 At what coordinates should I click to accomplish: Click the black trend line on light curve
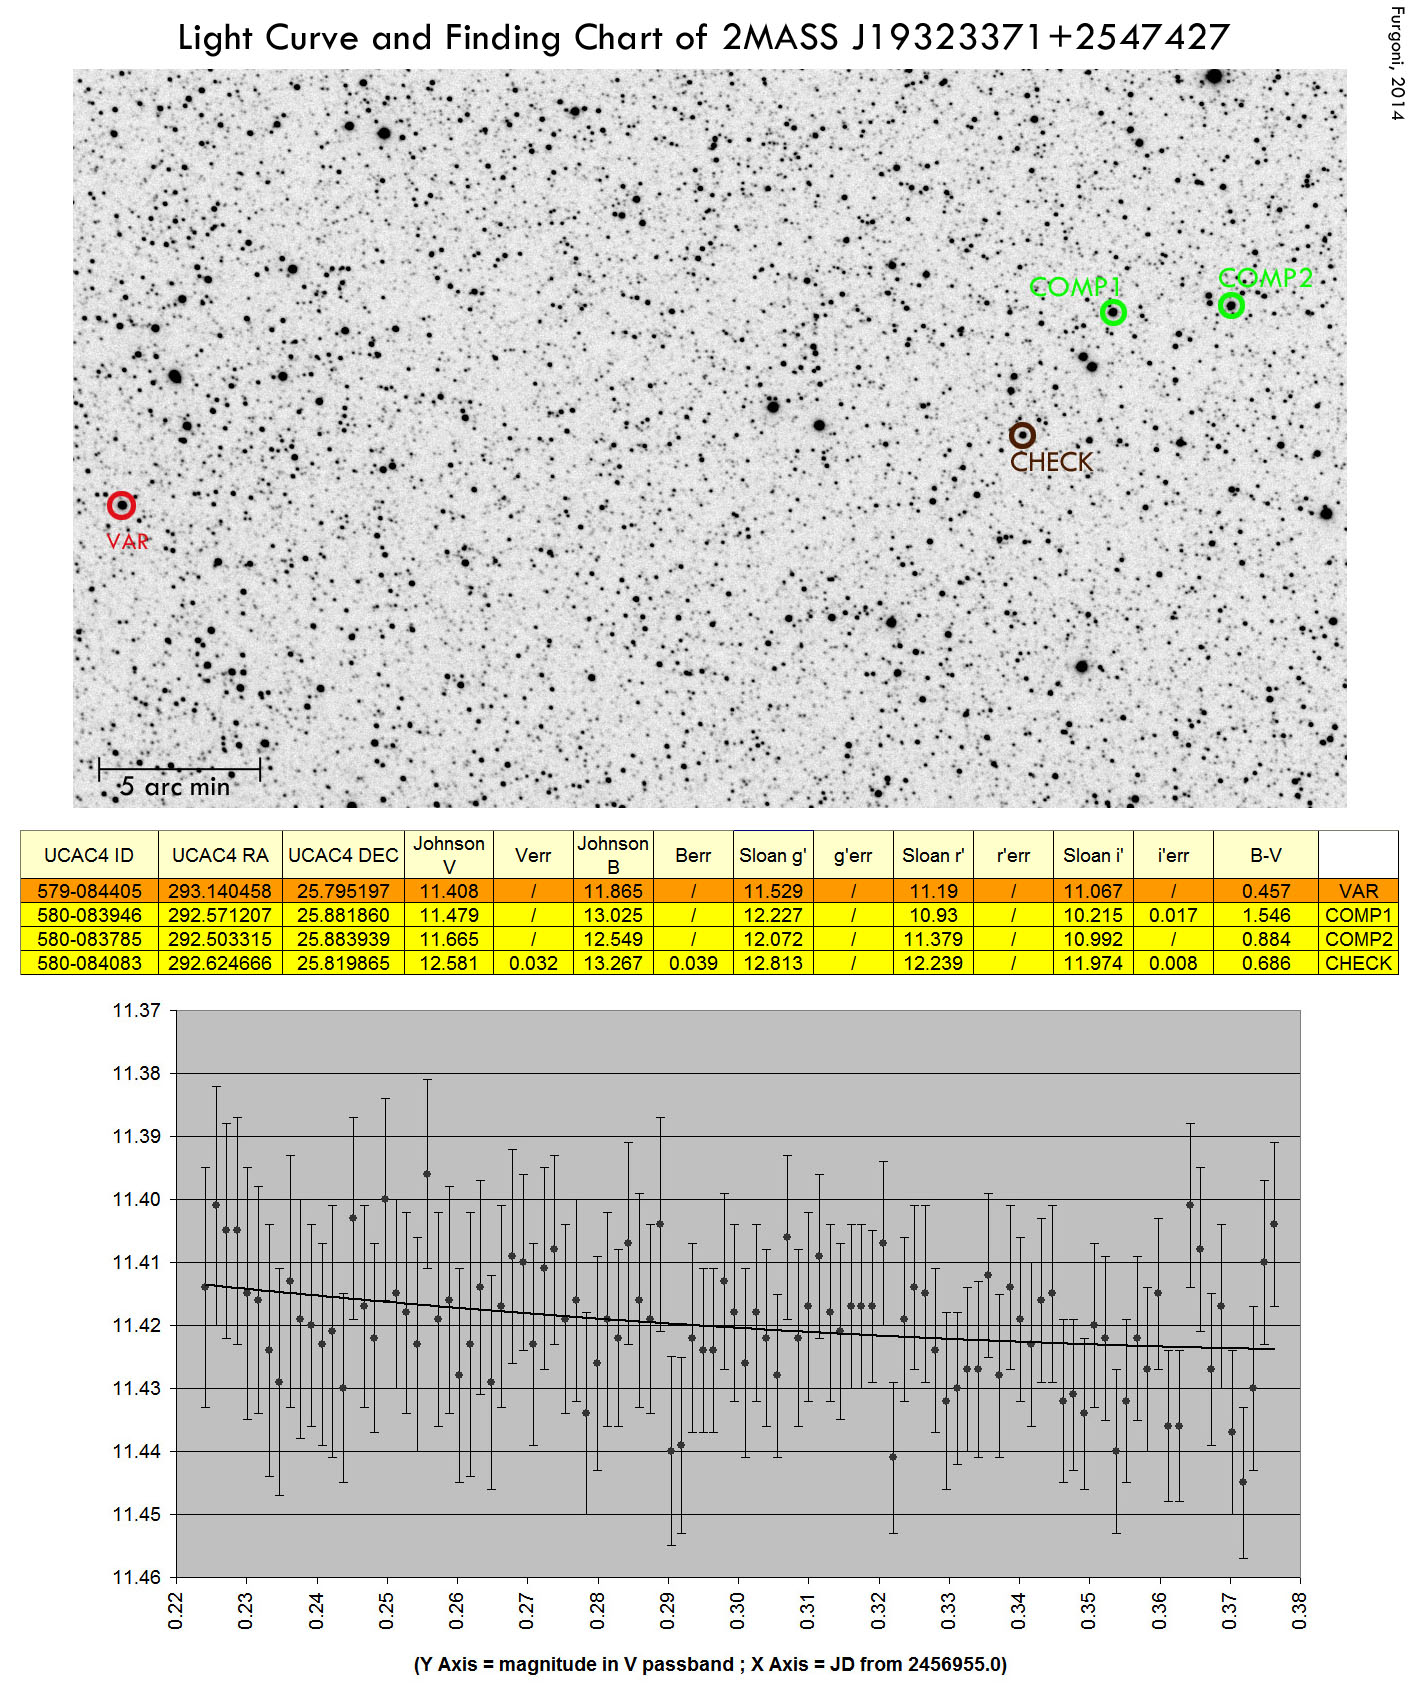(x=739, y=1327)
